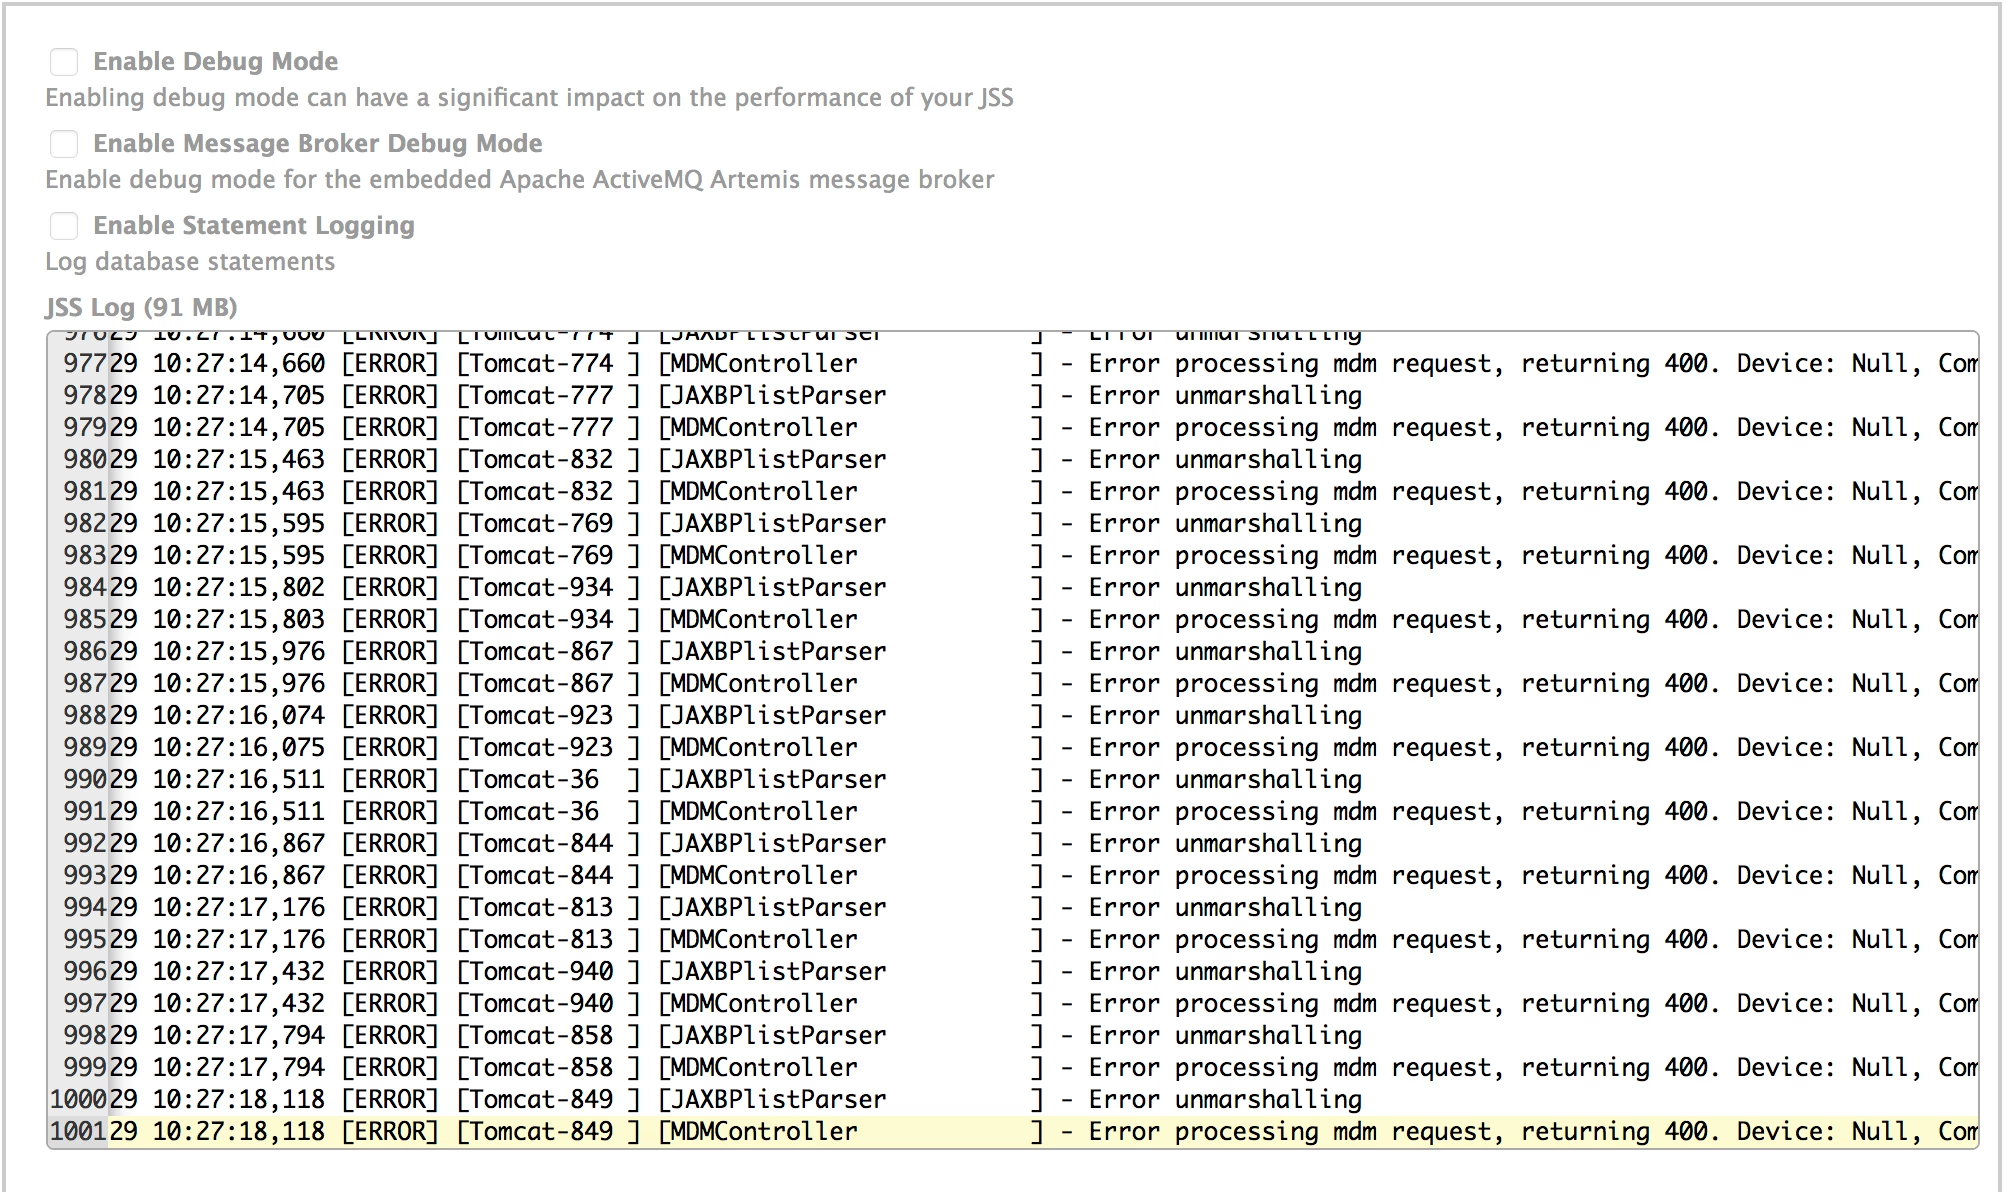
Task: Select the highlighted log line 1001
Action: (x=1013, y=1132)
